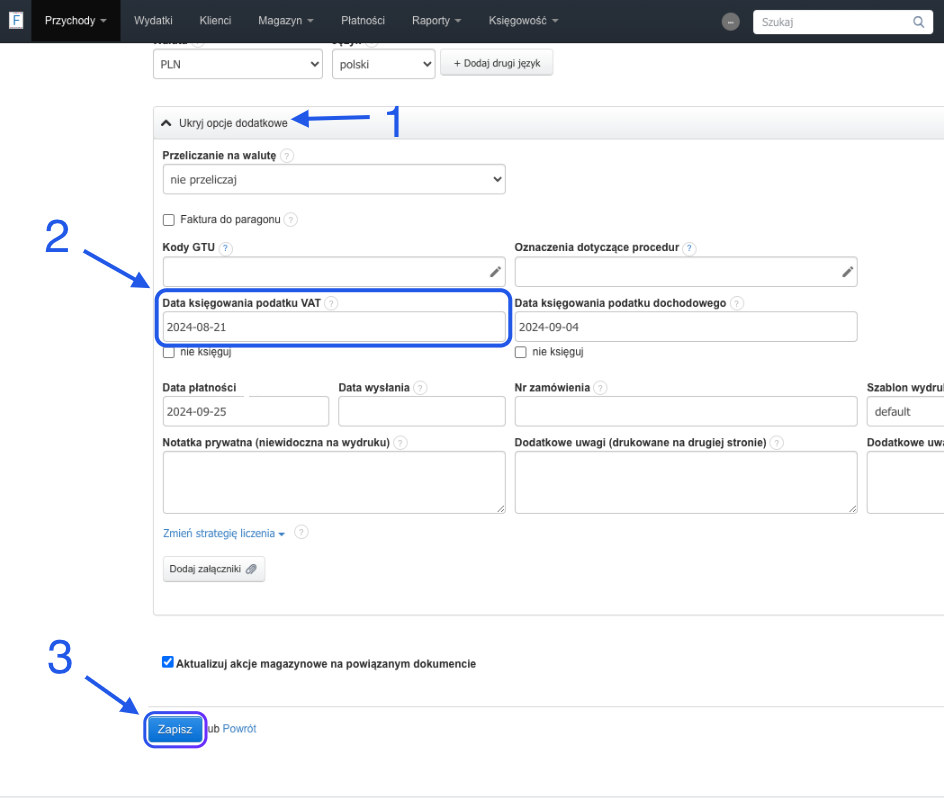Viewport: 944px width, 798px height.
Task: Click pencil icon in Kody GTU field
Action: (x=495, y=271)
